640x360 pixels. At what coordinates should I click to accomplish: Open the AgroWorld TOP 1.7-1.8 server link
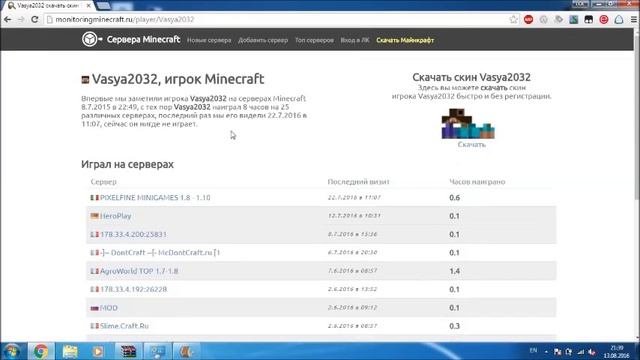click(x=139, y=271)
